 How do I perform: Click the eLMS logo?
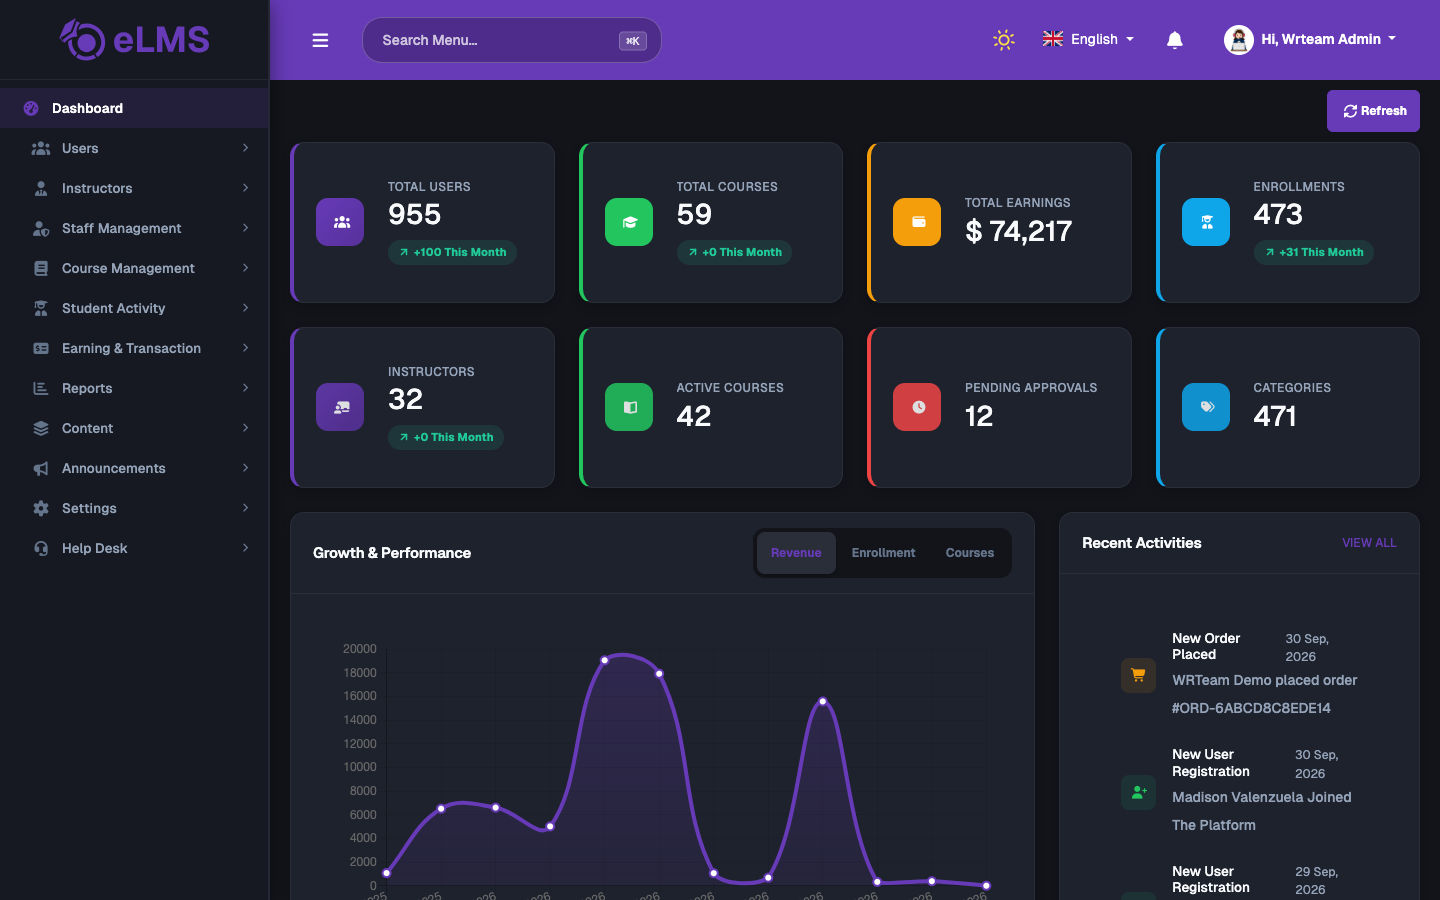pyautogui.click(x=134, y=40)
